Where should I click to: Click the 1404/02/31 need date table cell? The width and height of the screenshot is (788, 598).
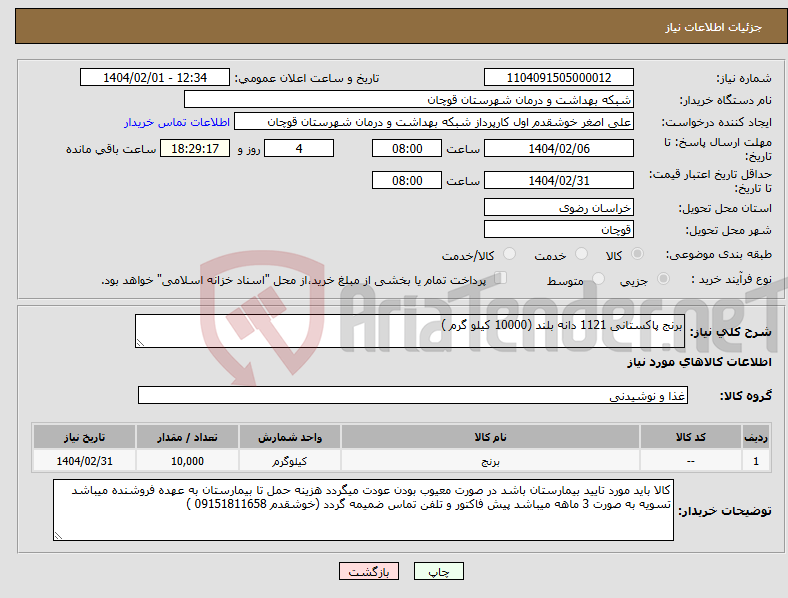point(84,461)
